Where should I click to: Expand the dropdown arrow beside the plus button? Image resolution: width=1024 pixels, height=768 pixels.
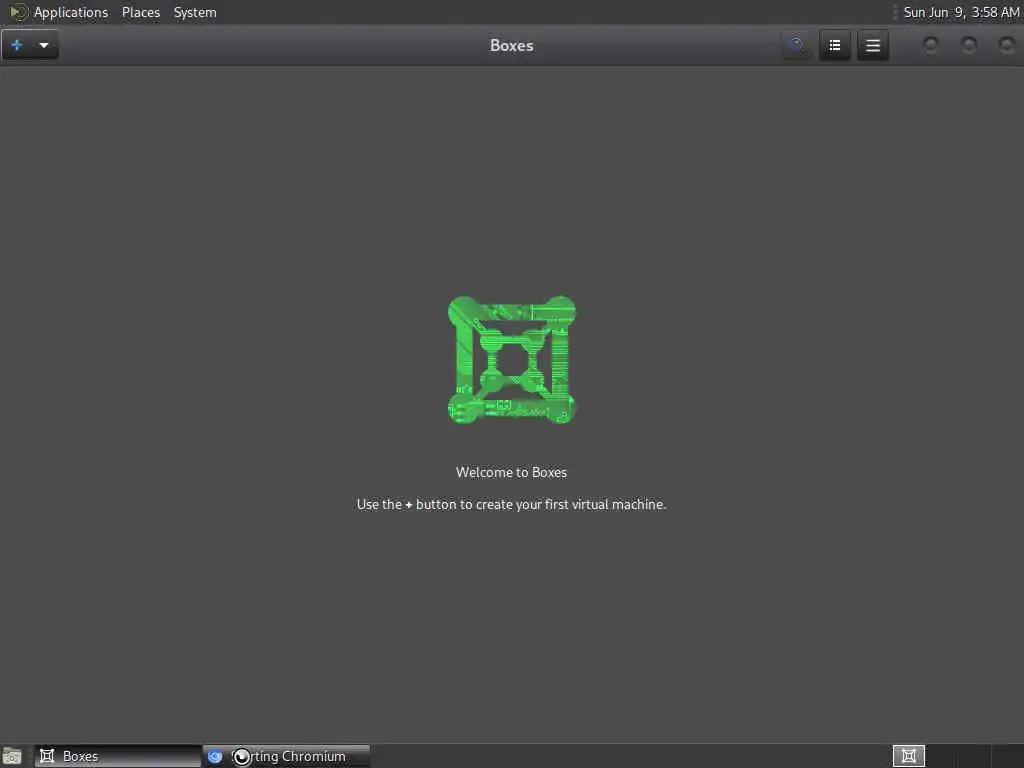[44, 45]
